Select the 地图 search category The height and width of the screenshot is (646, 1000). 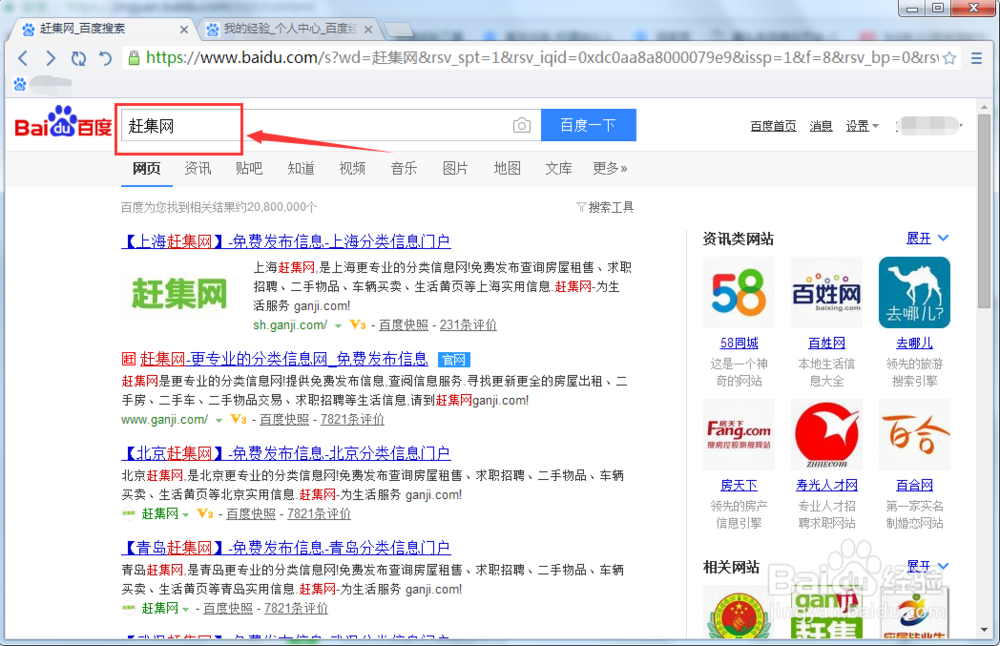tap(508, 168)
